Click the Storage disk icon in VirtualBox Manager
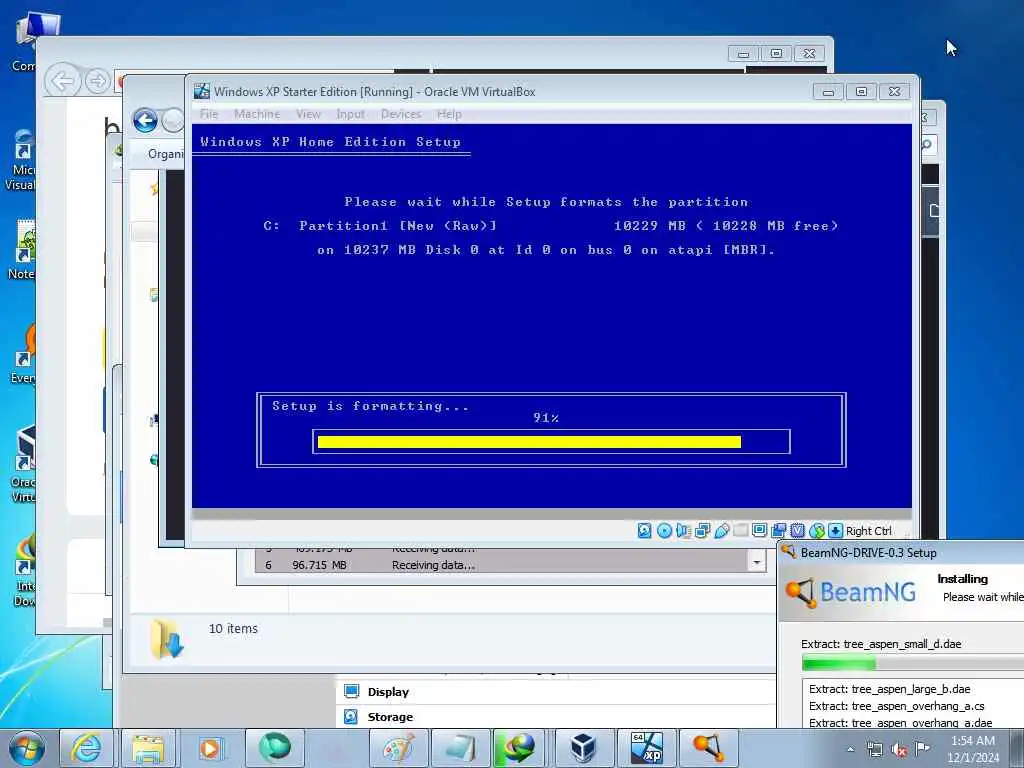The image size is (1024, 768). click(351, 716)
